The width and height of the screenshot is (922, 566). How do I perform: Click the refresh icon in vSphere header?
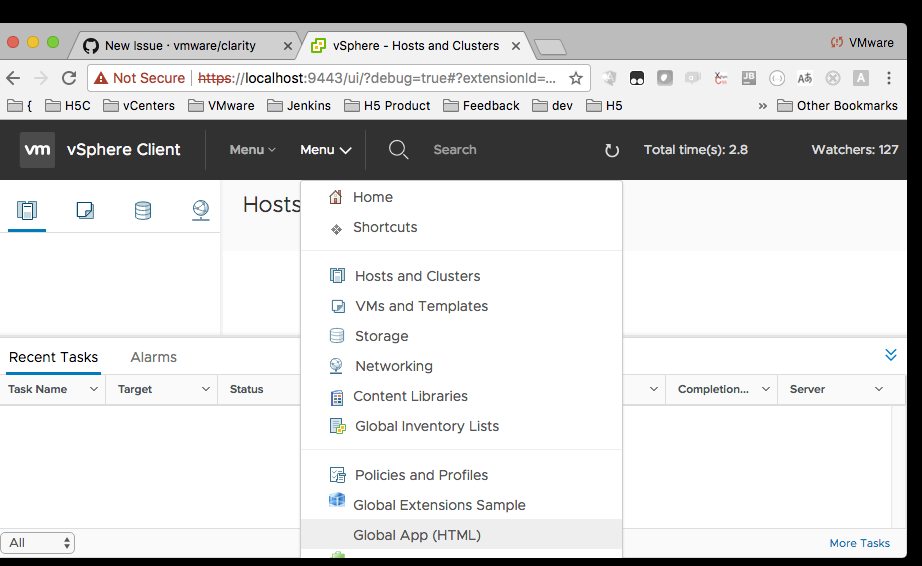click(x=612, y=150)
